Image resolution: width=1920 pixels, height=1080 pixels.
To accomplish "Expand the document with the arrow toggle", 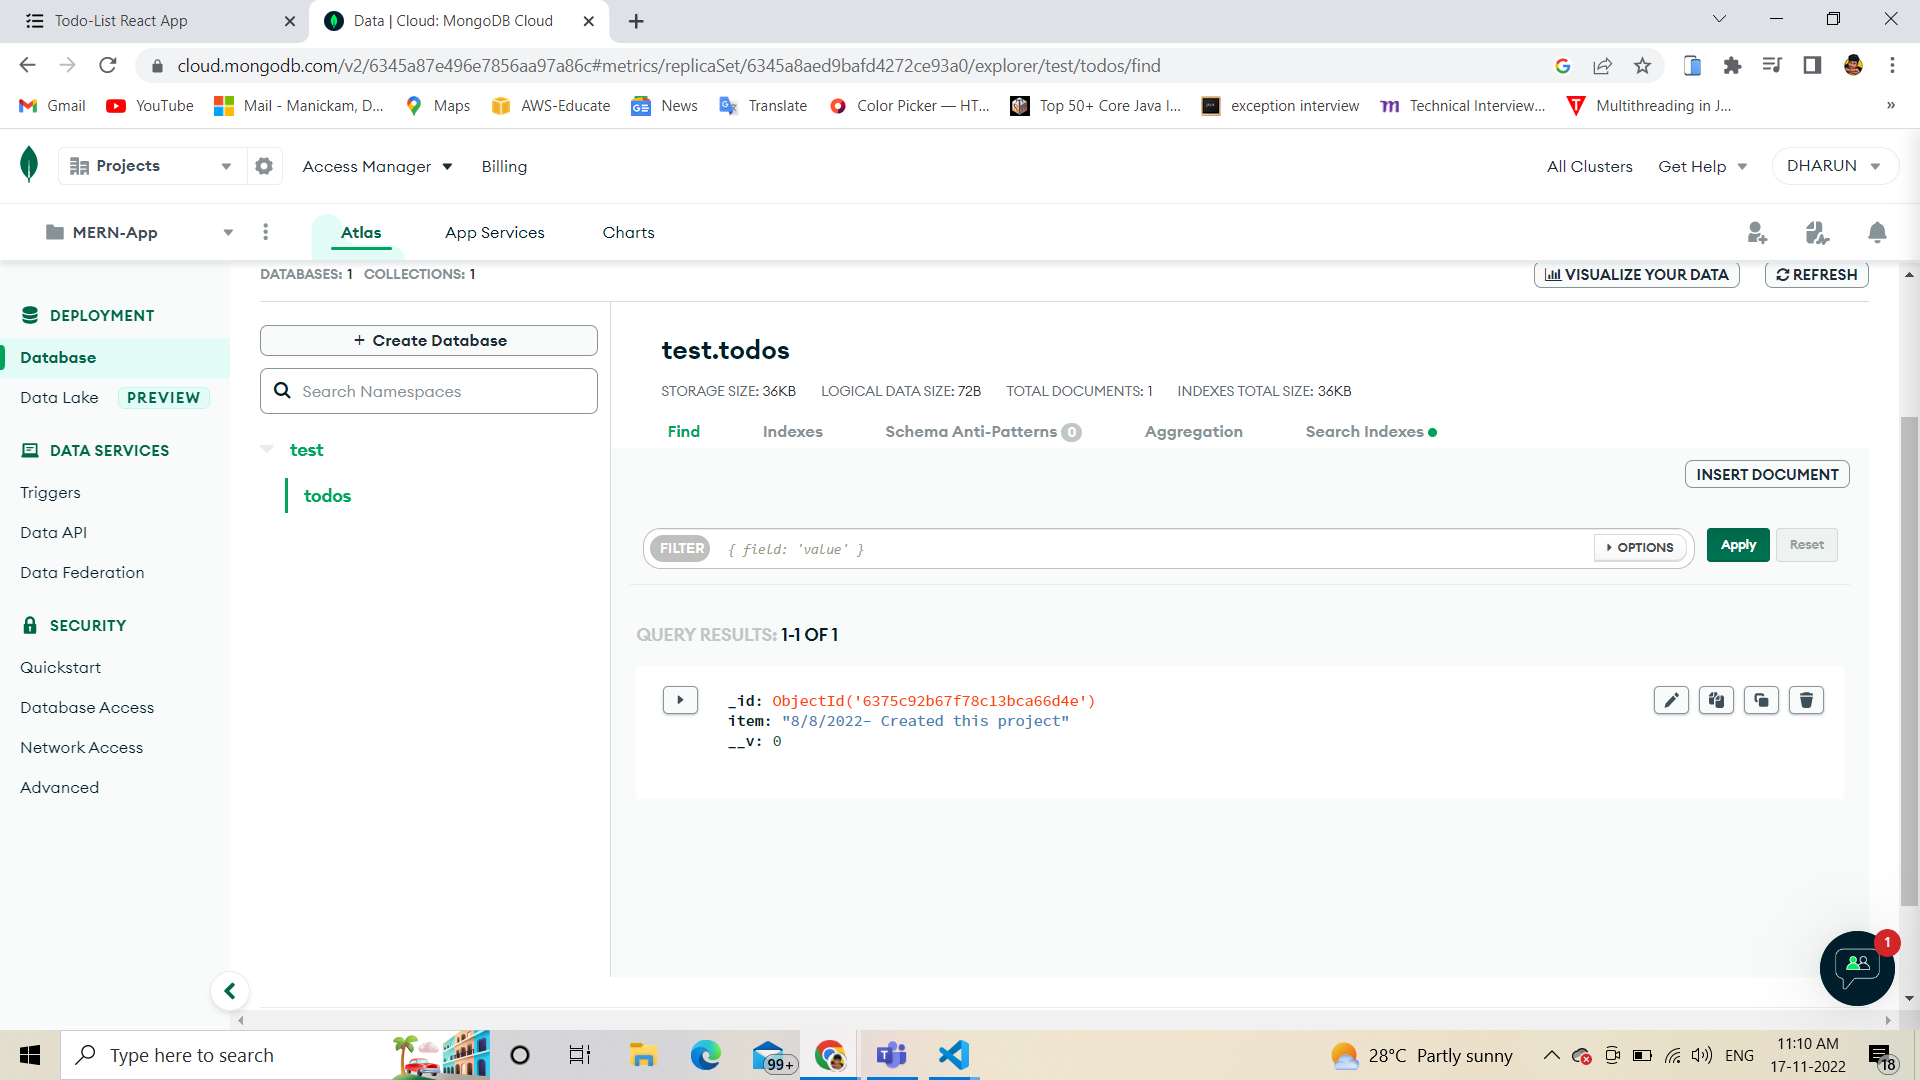I will [x=679, y=700].
